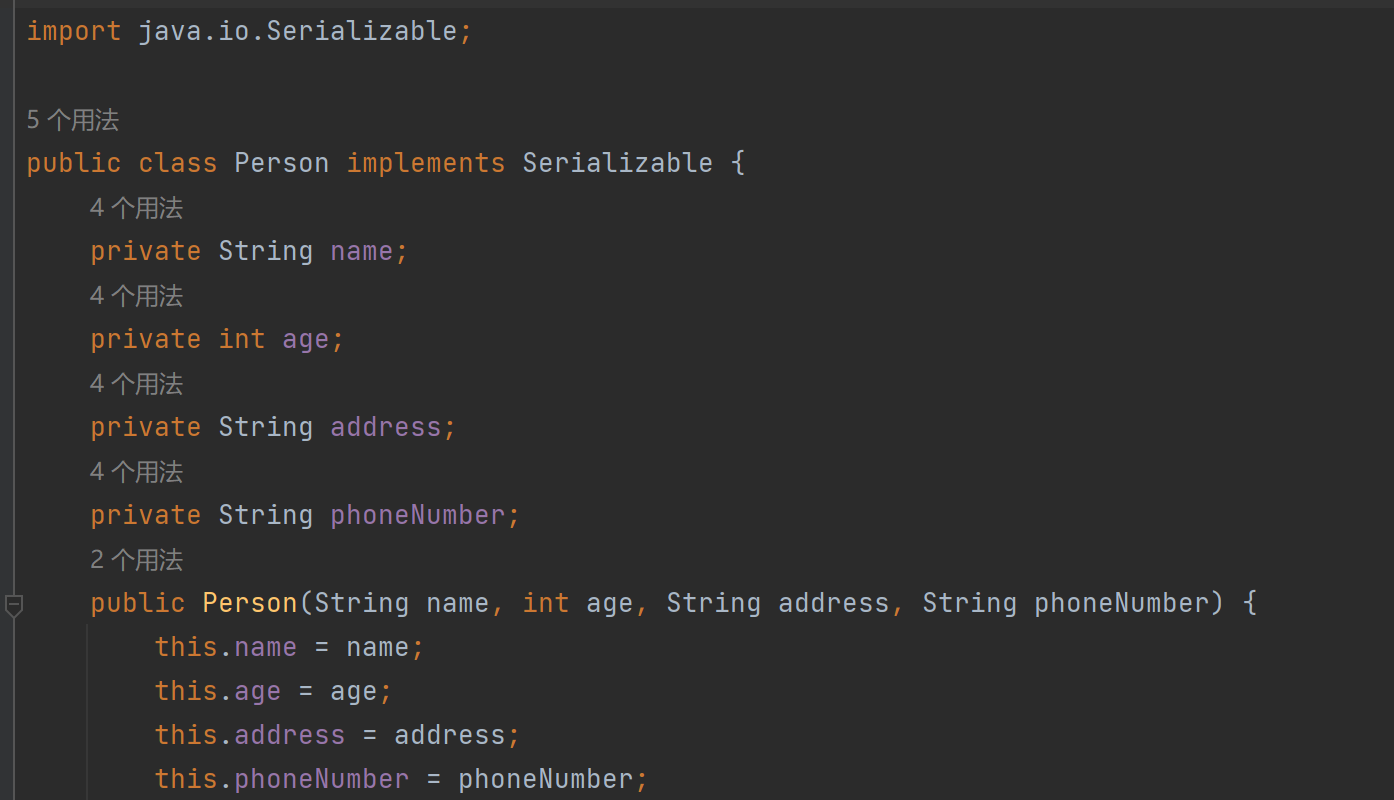
Task: Open the "2 个用法" hint above constructor
Action: click(136, 560)
